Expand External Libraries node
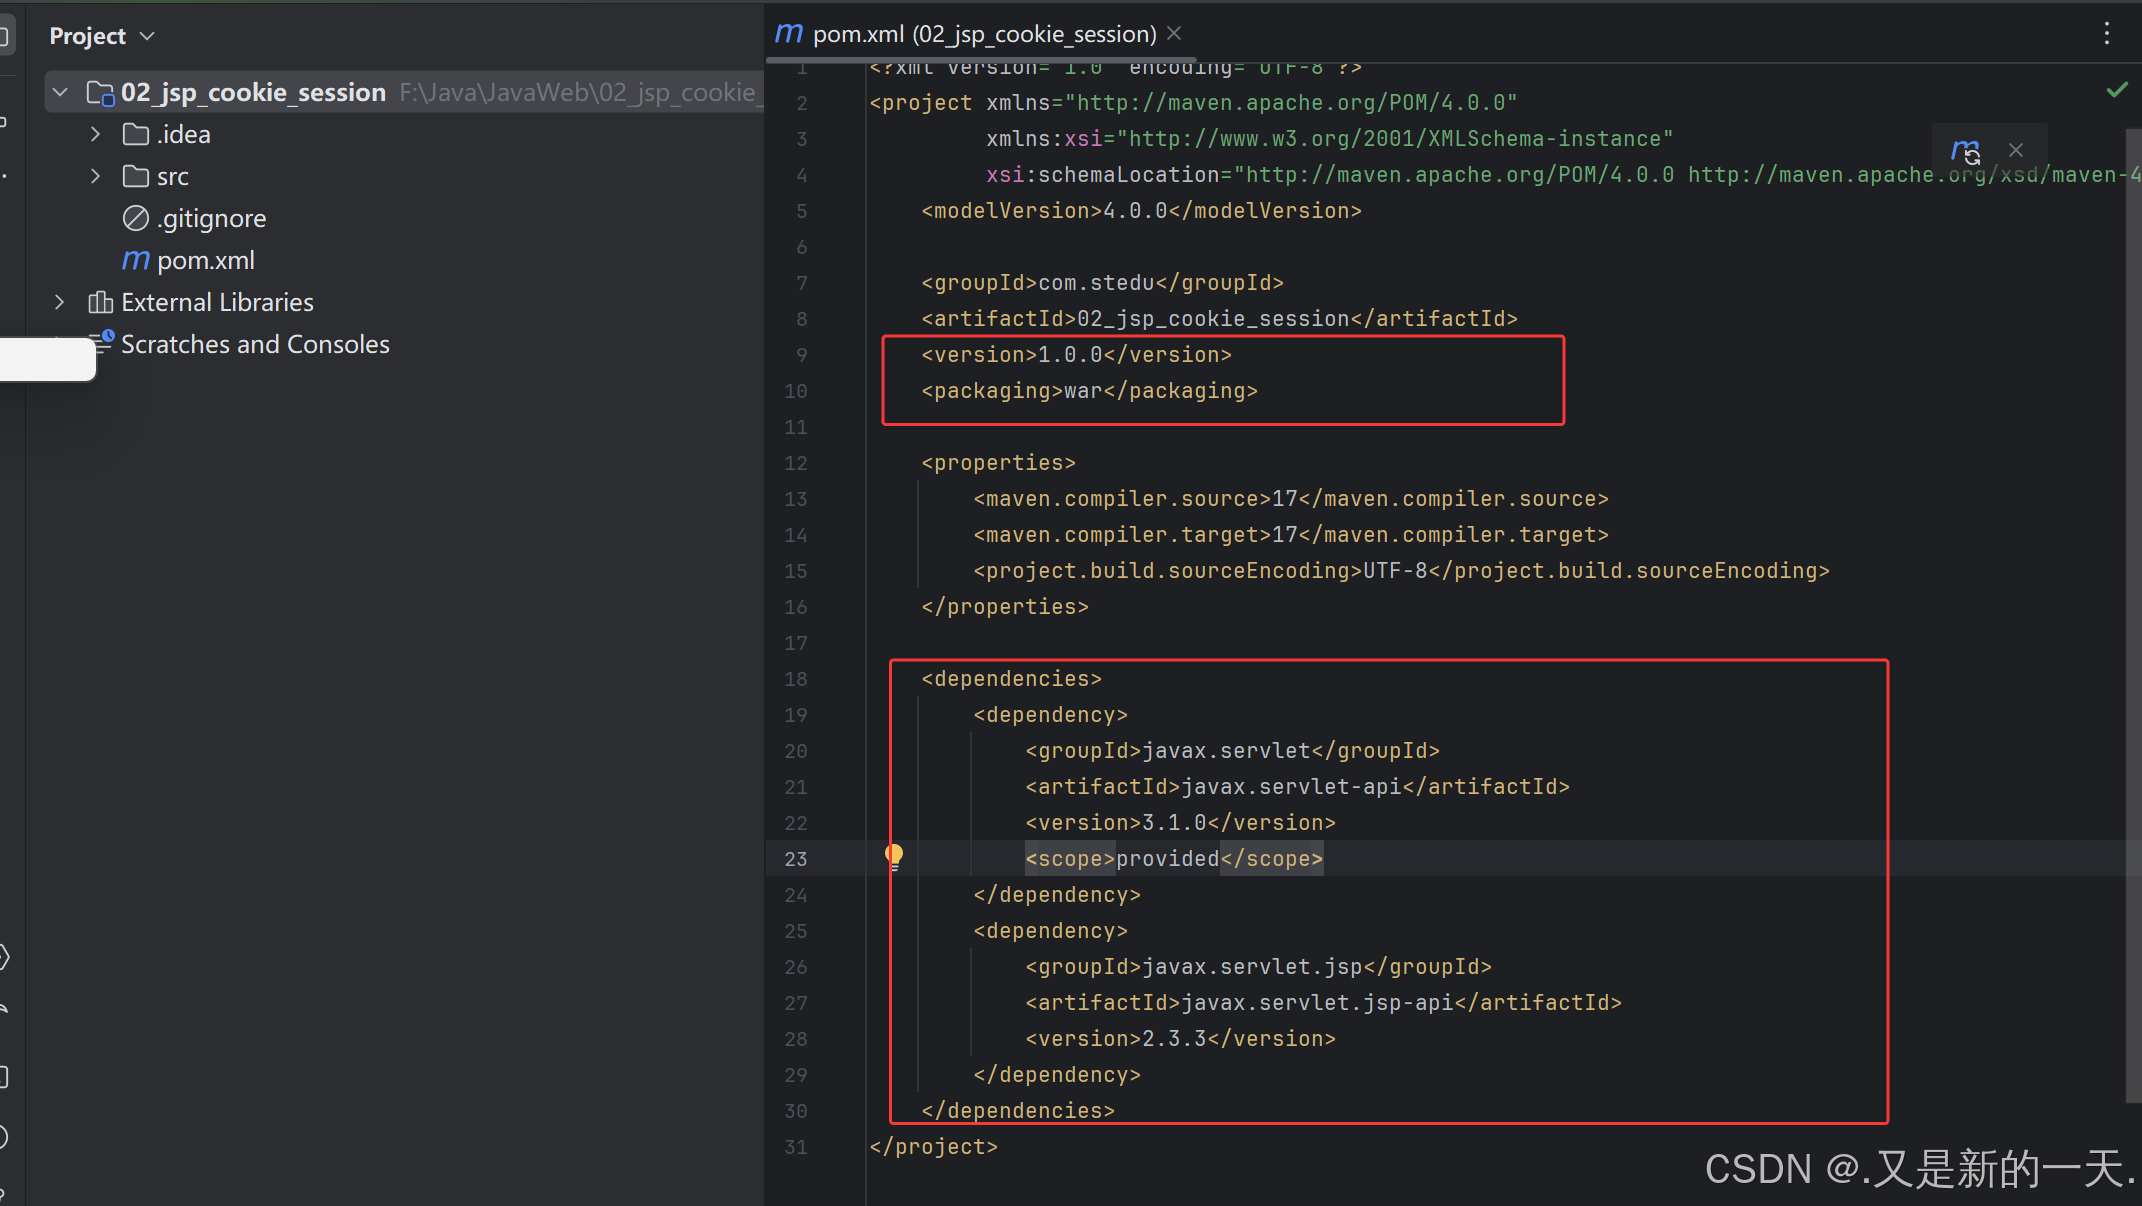Screen dimensions: 2142x1206 (x=59, y=302)
